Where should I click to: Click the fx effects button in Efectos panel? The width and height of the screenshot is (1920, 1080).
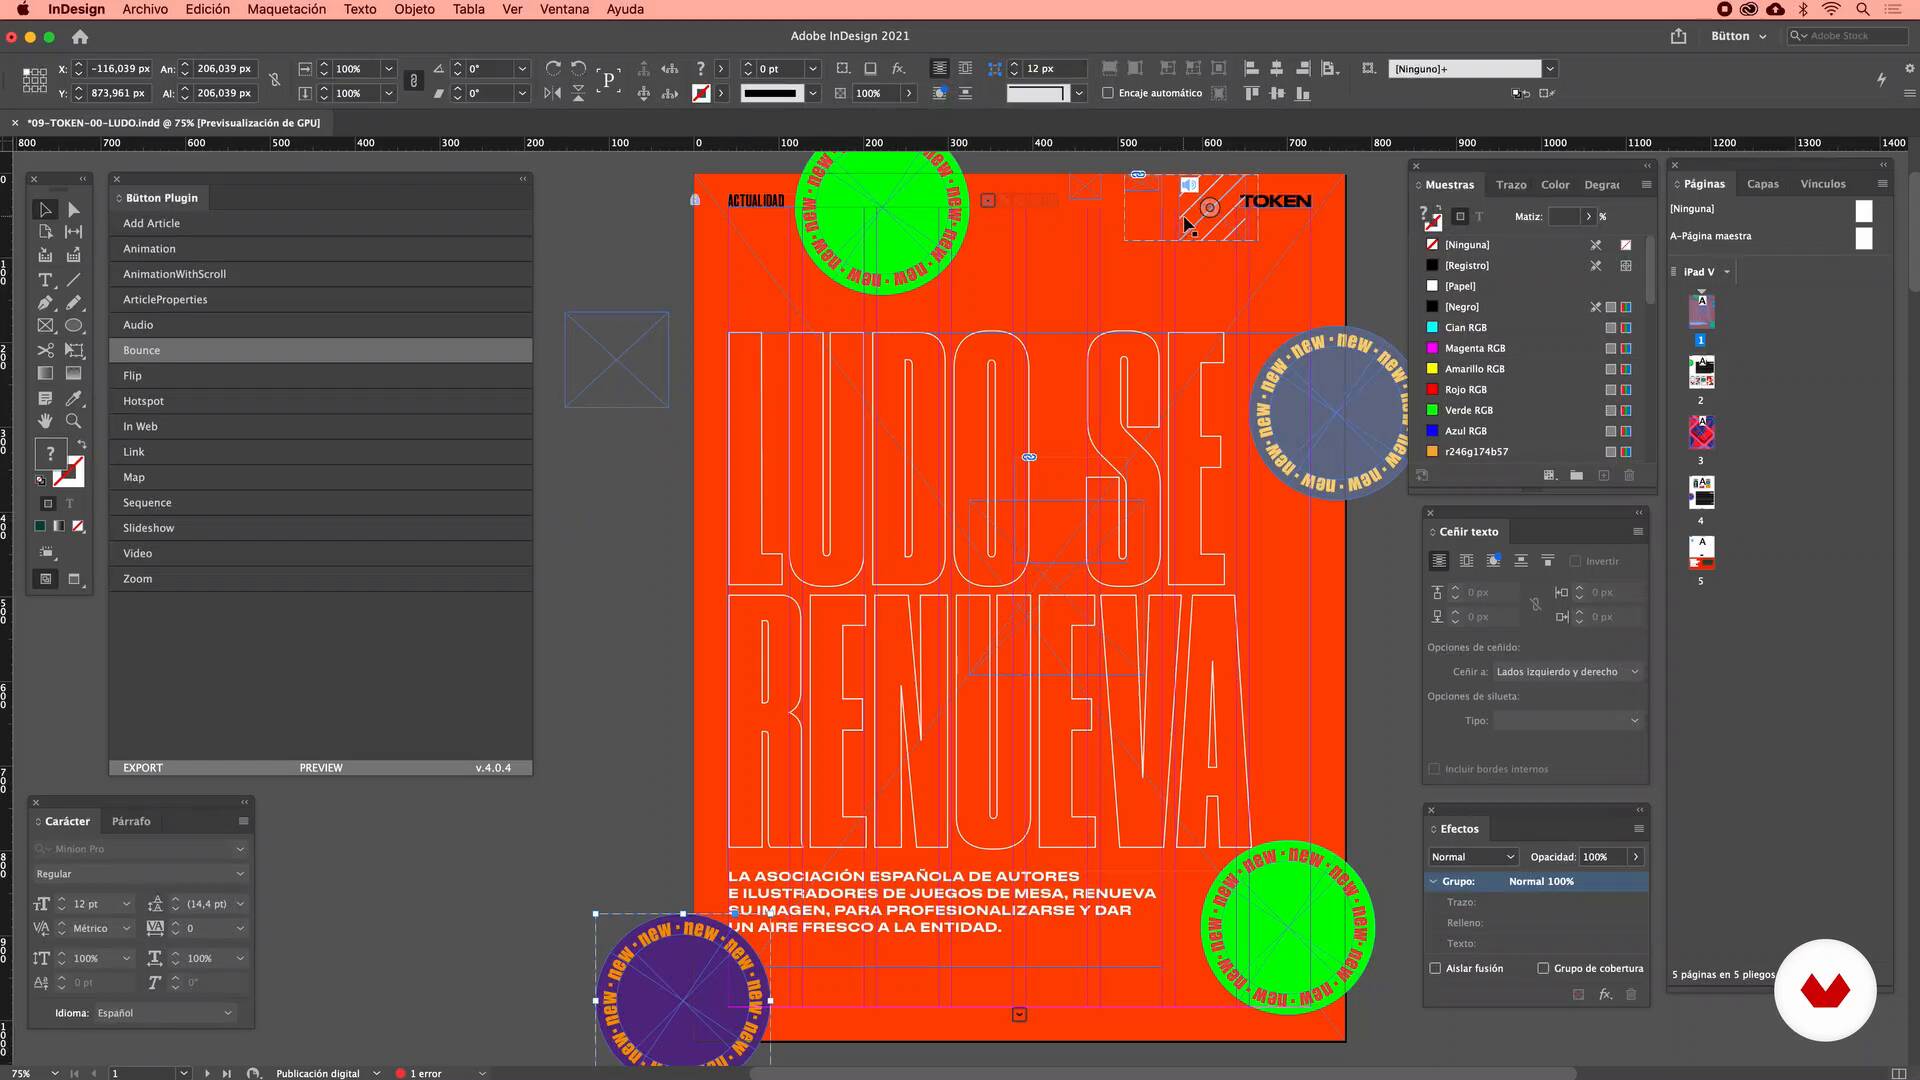pyautogui.click(x=1605, y=994)
